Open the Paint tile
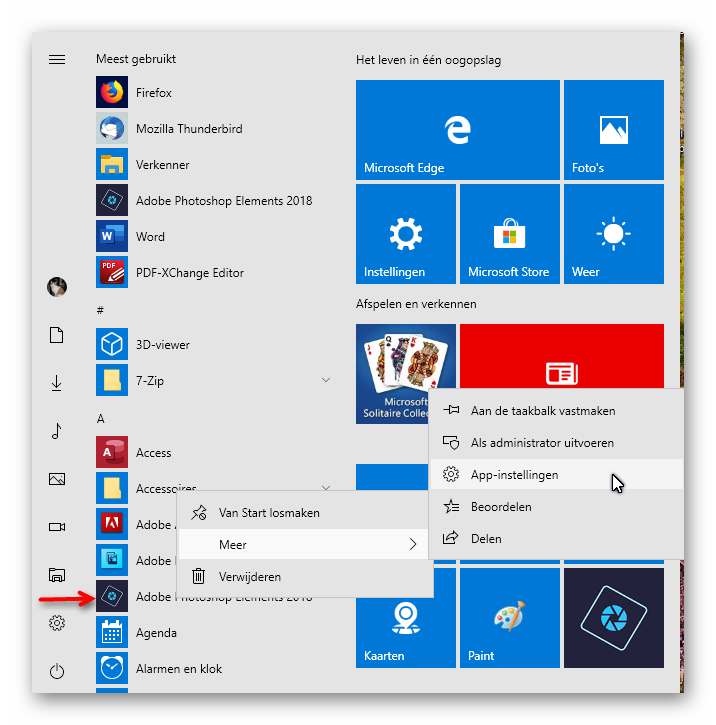 click(509, 617)
